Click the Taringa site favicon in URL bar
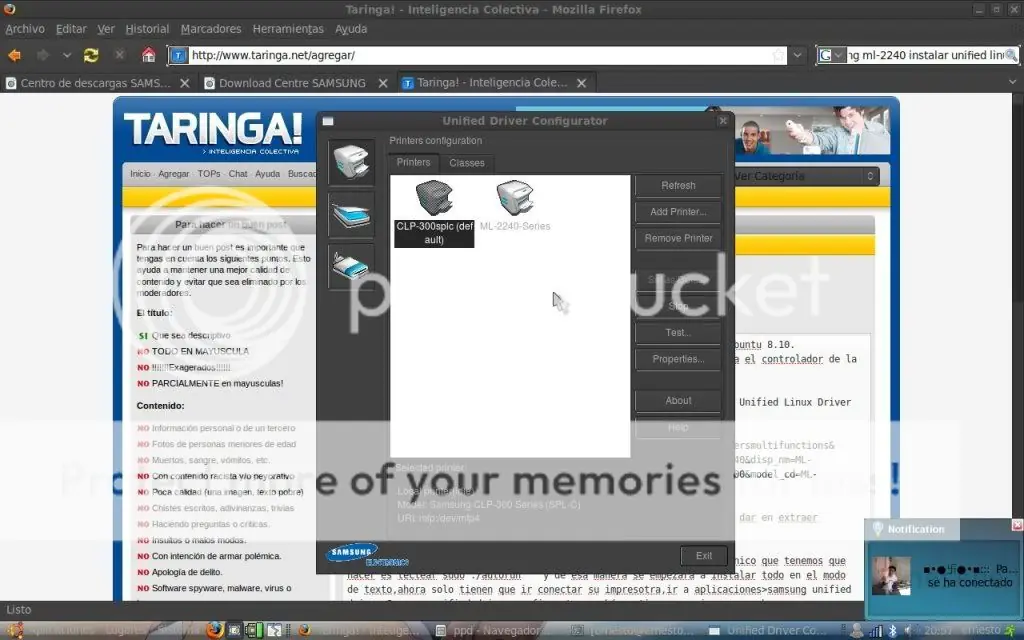1024x640 pixels. 178,56
